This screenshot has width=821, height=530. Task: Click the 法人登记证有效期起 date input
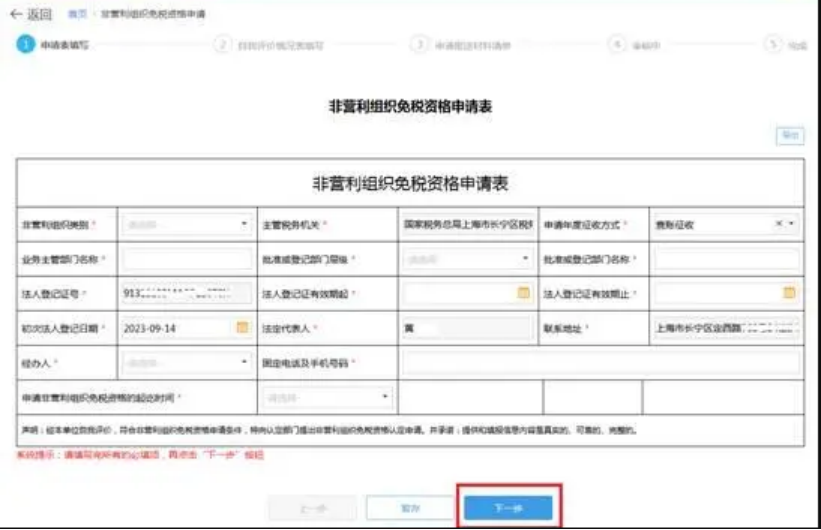tap(468, 294)
